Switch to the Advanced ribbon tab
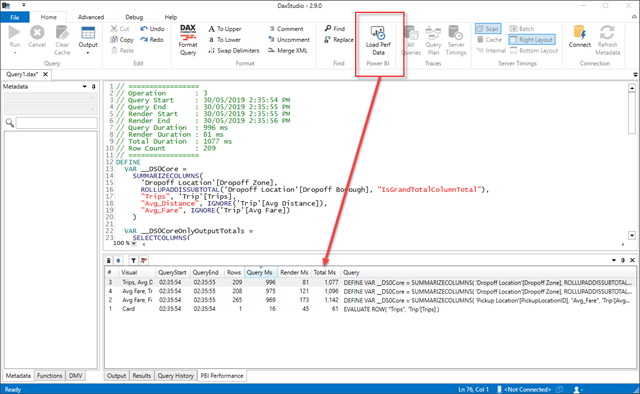640x394 pixels. pyautogui.click(x=91, y=17)
